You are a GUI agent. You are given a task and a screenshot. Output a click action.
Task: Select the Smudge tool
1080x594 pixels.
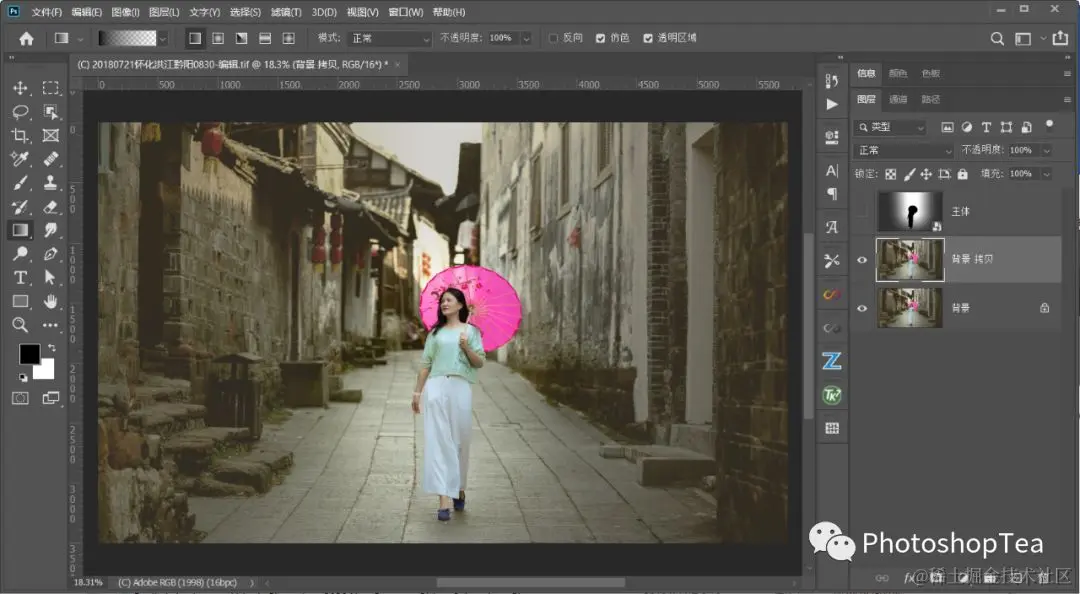click(50, 229)
